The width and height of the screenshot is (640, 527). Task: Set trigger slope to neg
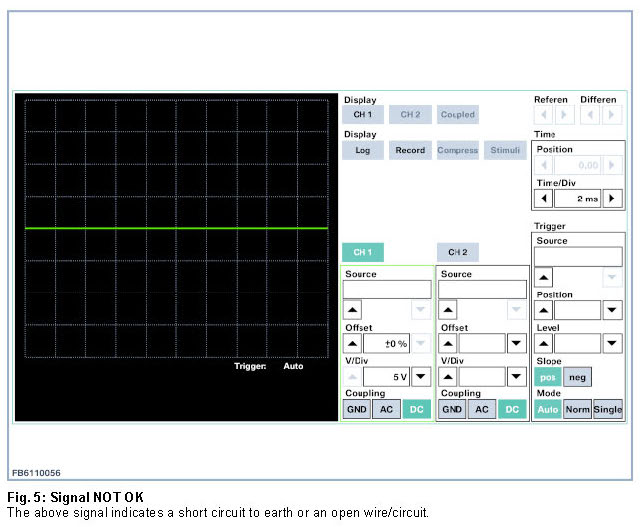[x=577, y=377]
